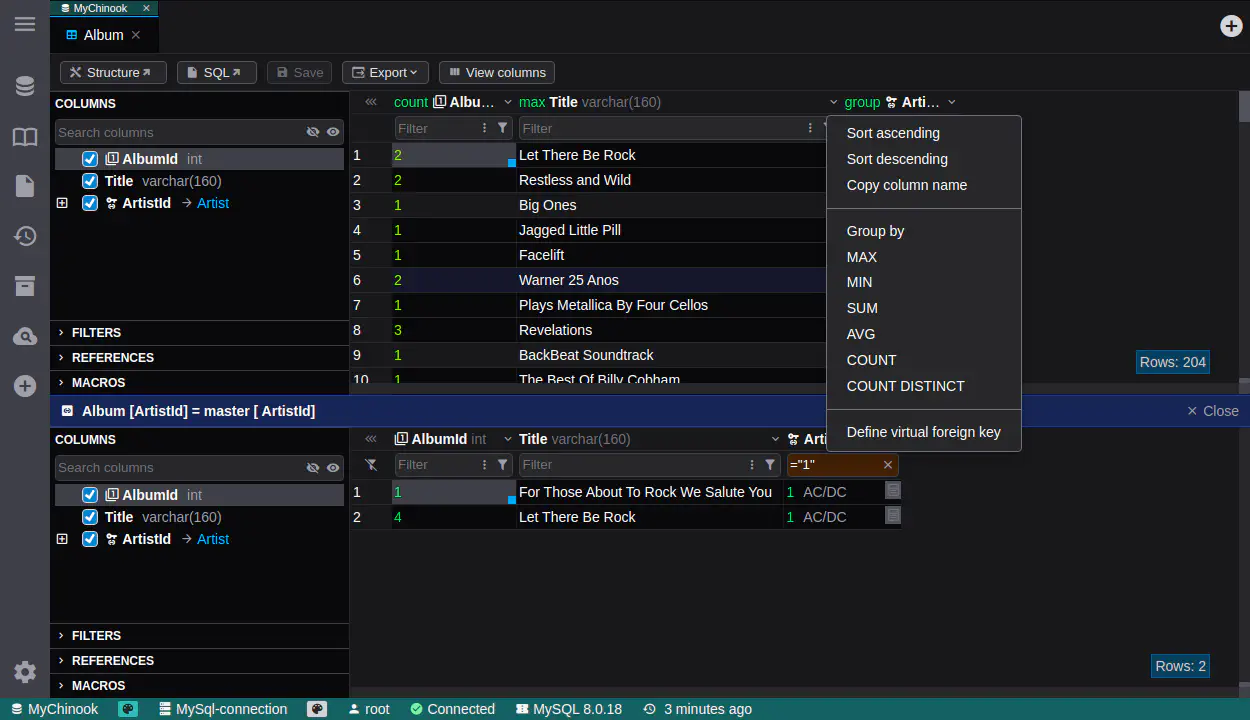This screenshot has width=1250, height=720.
Task: Click the archive icon in left sidebar
Action: [x=25, y=286]
